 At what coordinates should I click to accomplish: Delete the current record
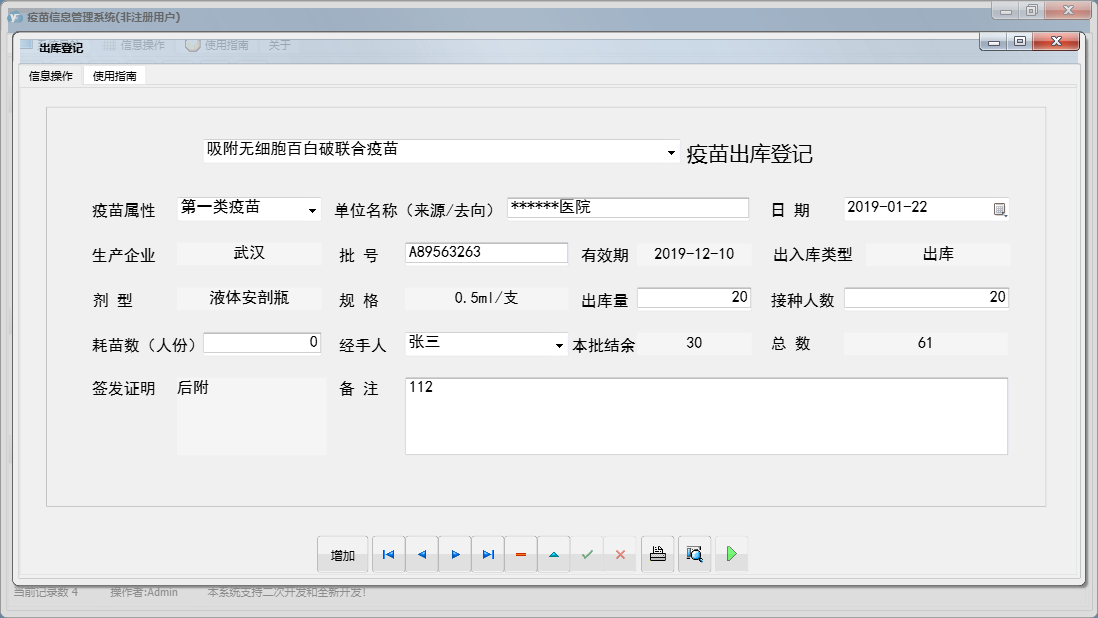tap(520, 553)
